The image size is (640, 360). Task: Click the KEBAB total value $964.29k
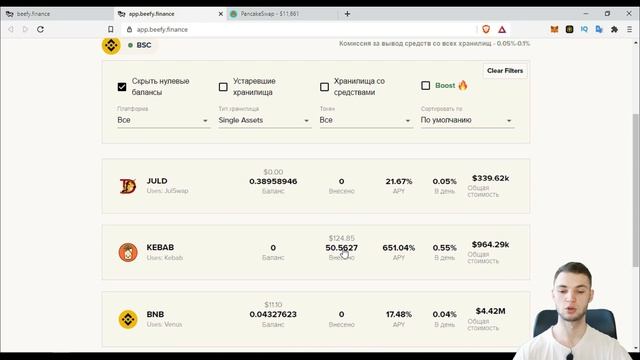tap(490, 244)
